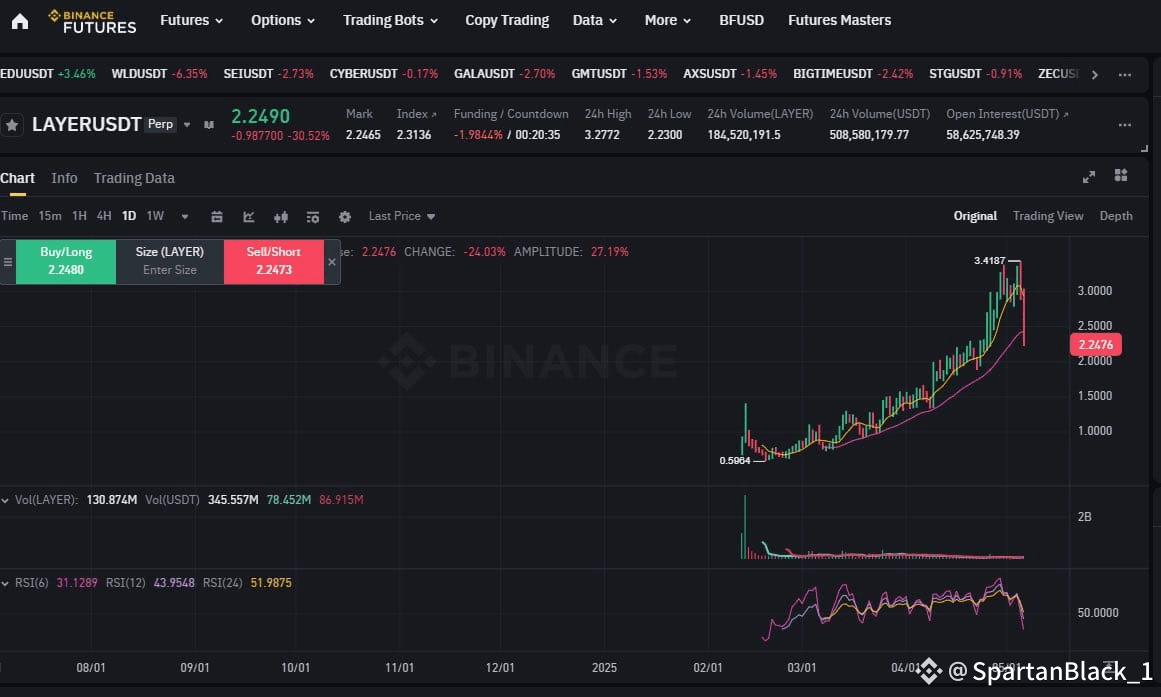Click Buy/Long at 2.2480
Screen dimensions: 1161x697
click(x=66, y=261)
